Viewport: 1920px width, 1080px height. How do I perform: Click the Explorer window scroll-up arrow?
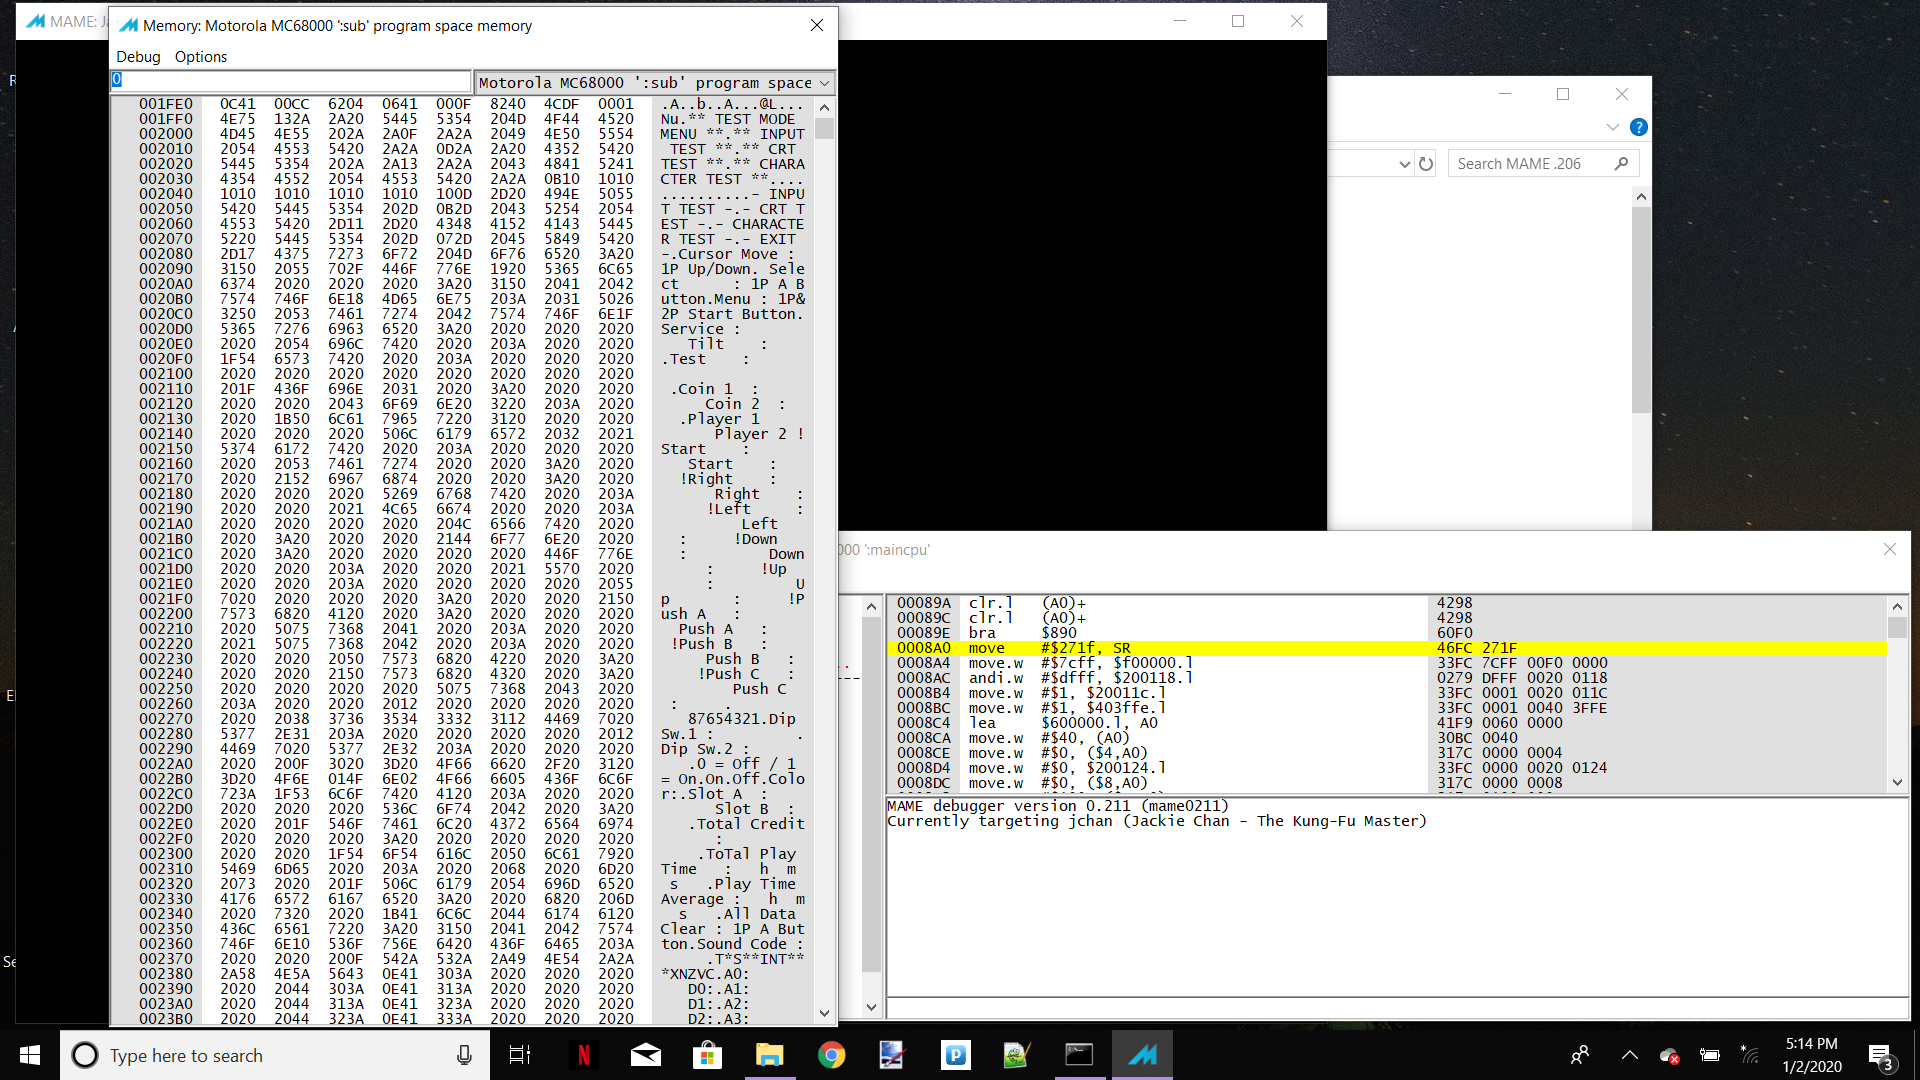point(1641,197)
